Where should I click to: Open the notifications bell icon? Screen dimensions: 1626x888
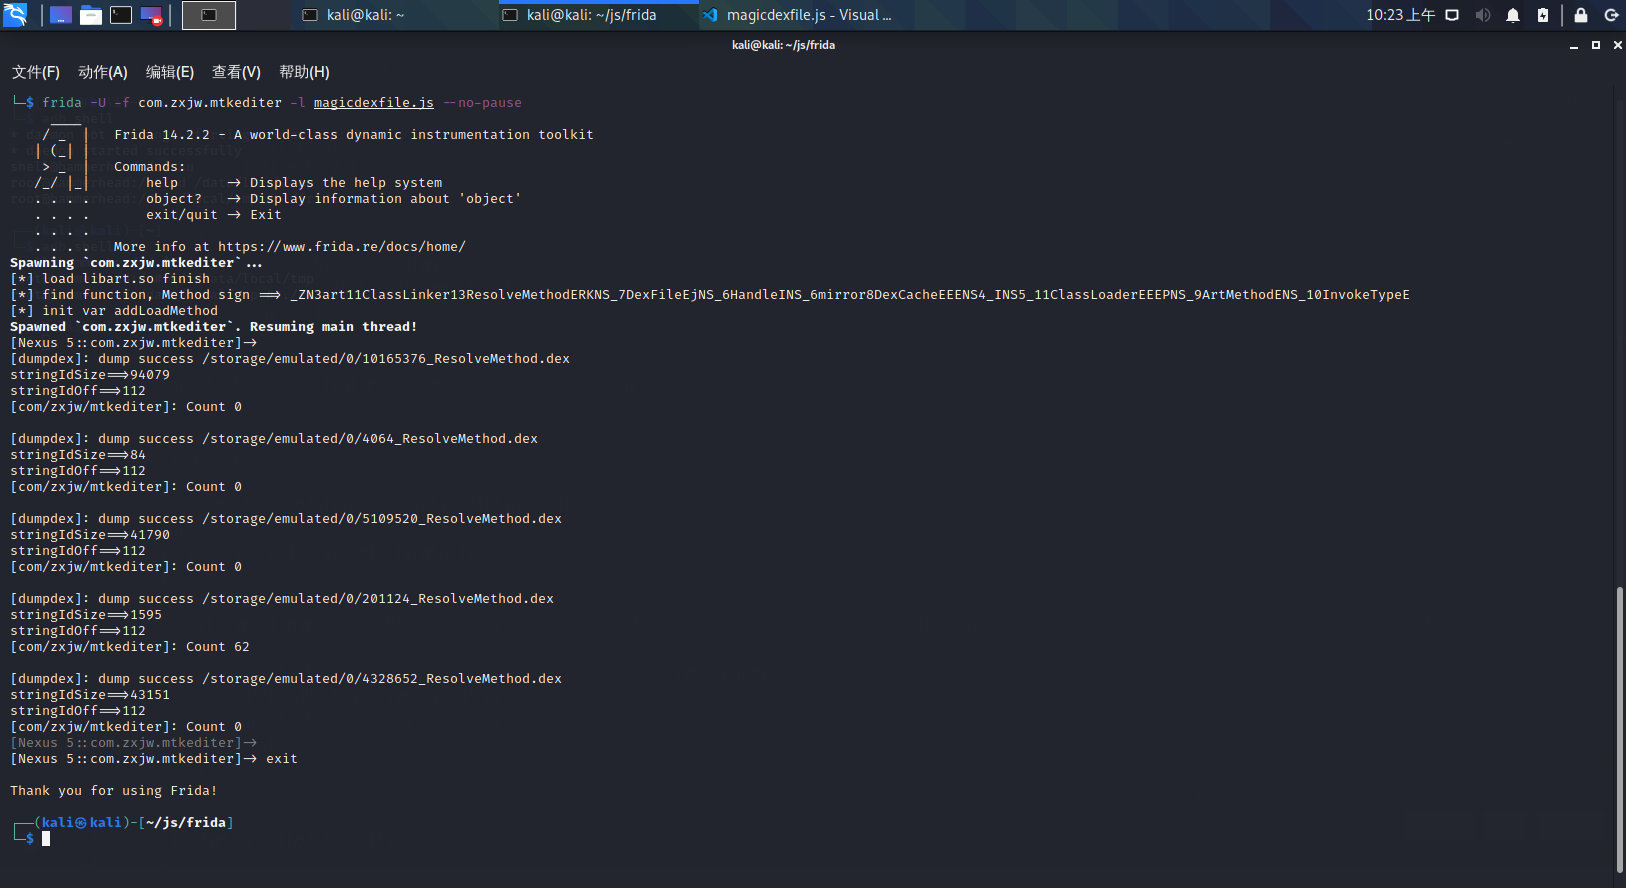(1513, 15)
